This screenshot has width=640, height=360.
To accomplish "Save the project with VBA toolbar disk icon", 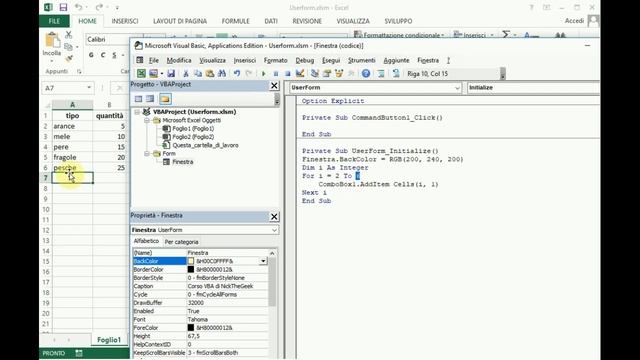I will [171, 73].
